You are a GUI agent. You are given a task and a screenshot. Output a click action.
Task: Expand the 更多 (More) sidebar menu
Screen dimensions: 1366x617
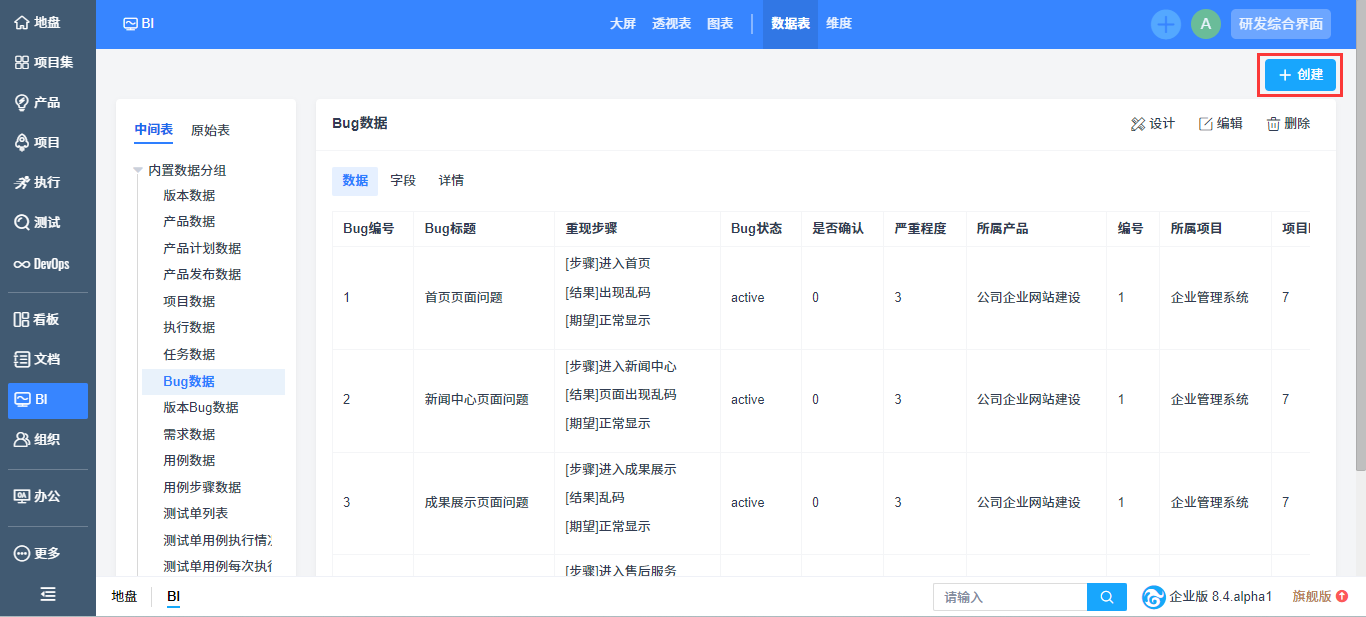[x=22, y=553]
